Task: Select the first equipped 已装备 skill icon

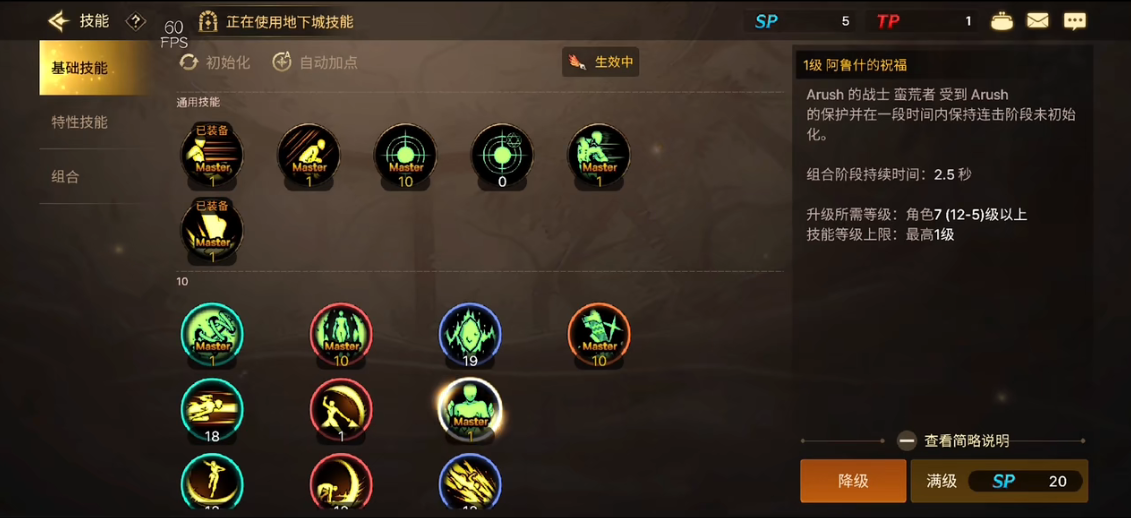Action: 212,156
